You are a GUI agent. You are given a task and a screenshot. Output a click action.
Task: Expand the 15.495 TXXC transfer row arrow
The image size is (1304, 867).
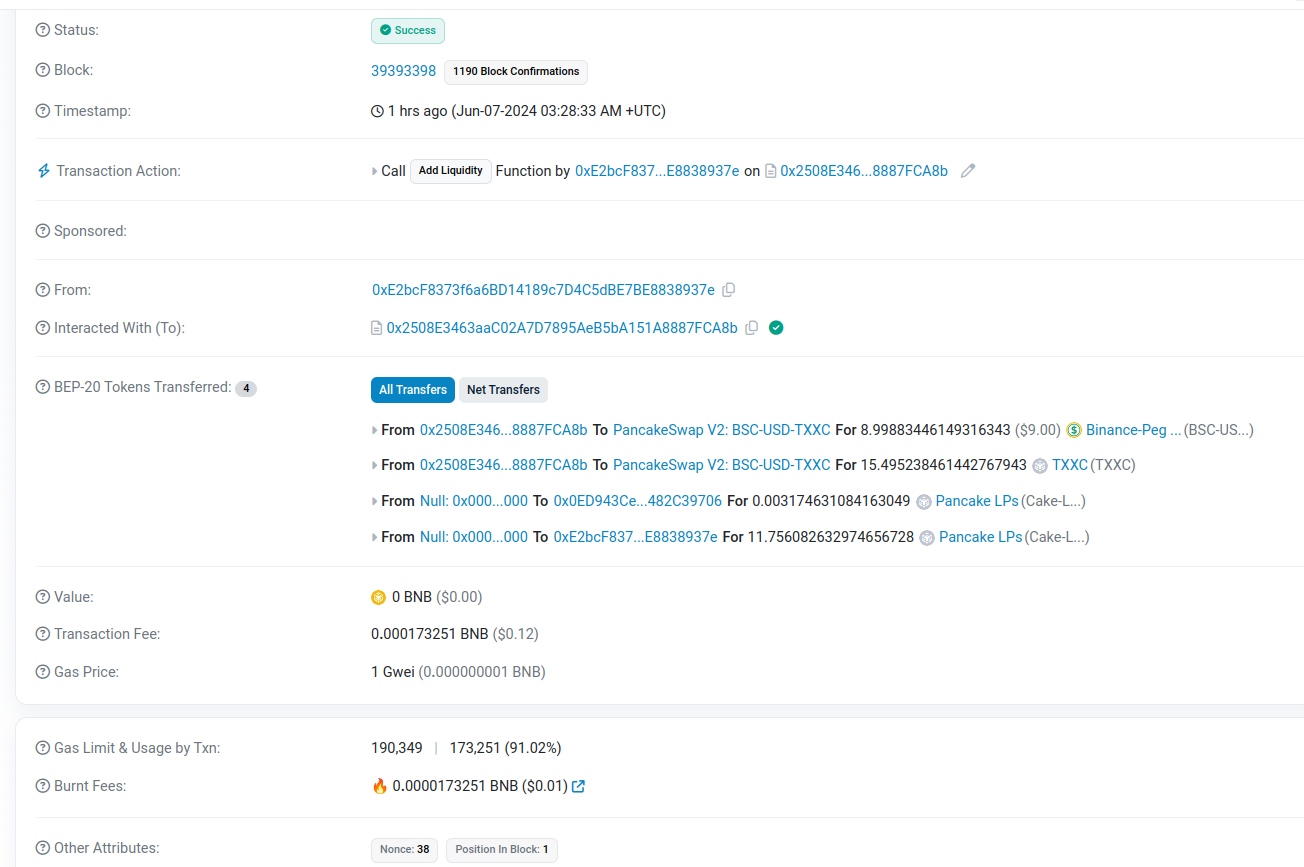tap(375, 465)
